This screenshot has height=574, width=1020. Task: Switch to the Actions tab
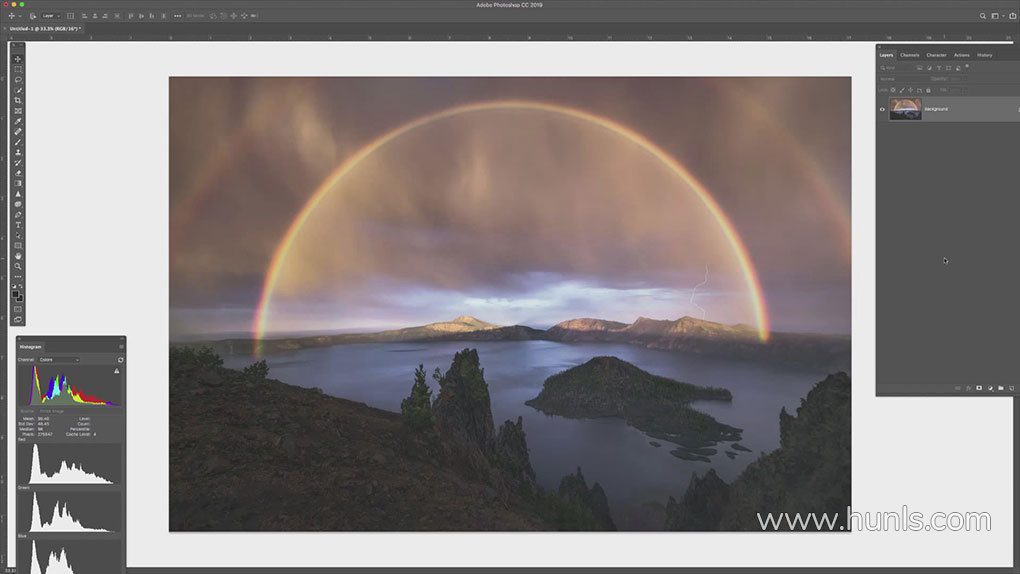961,55
